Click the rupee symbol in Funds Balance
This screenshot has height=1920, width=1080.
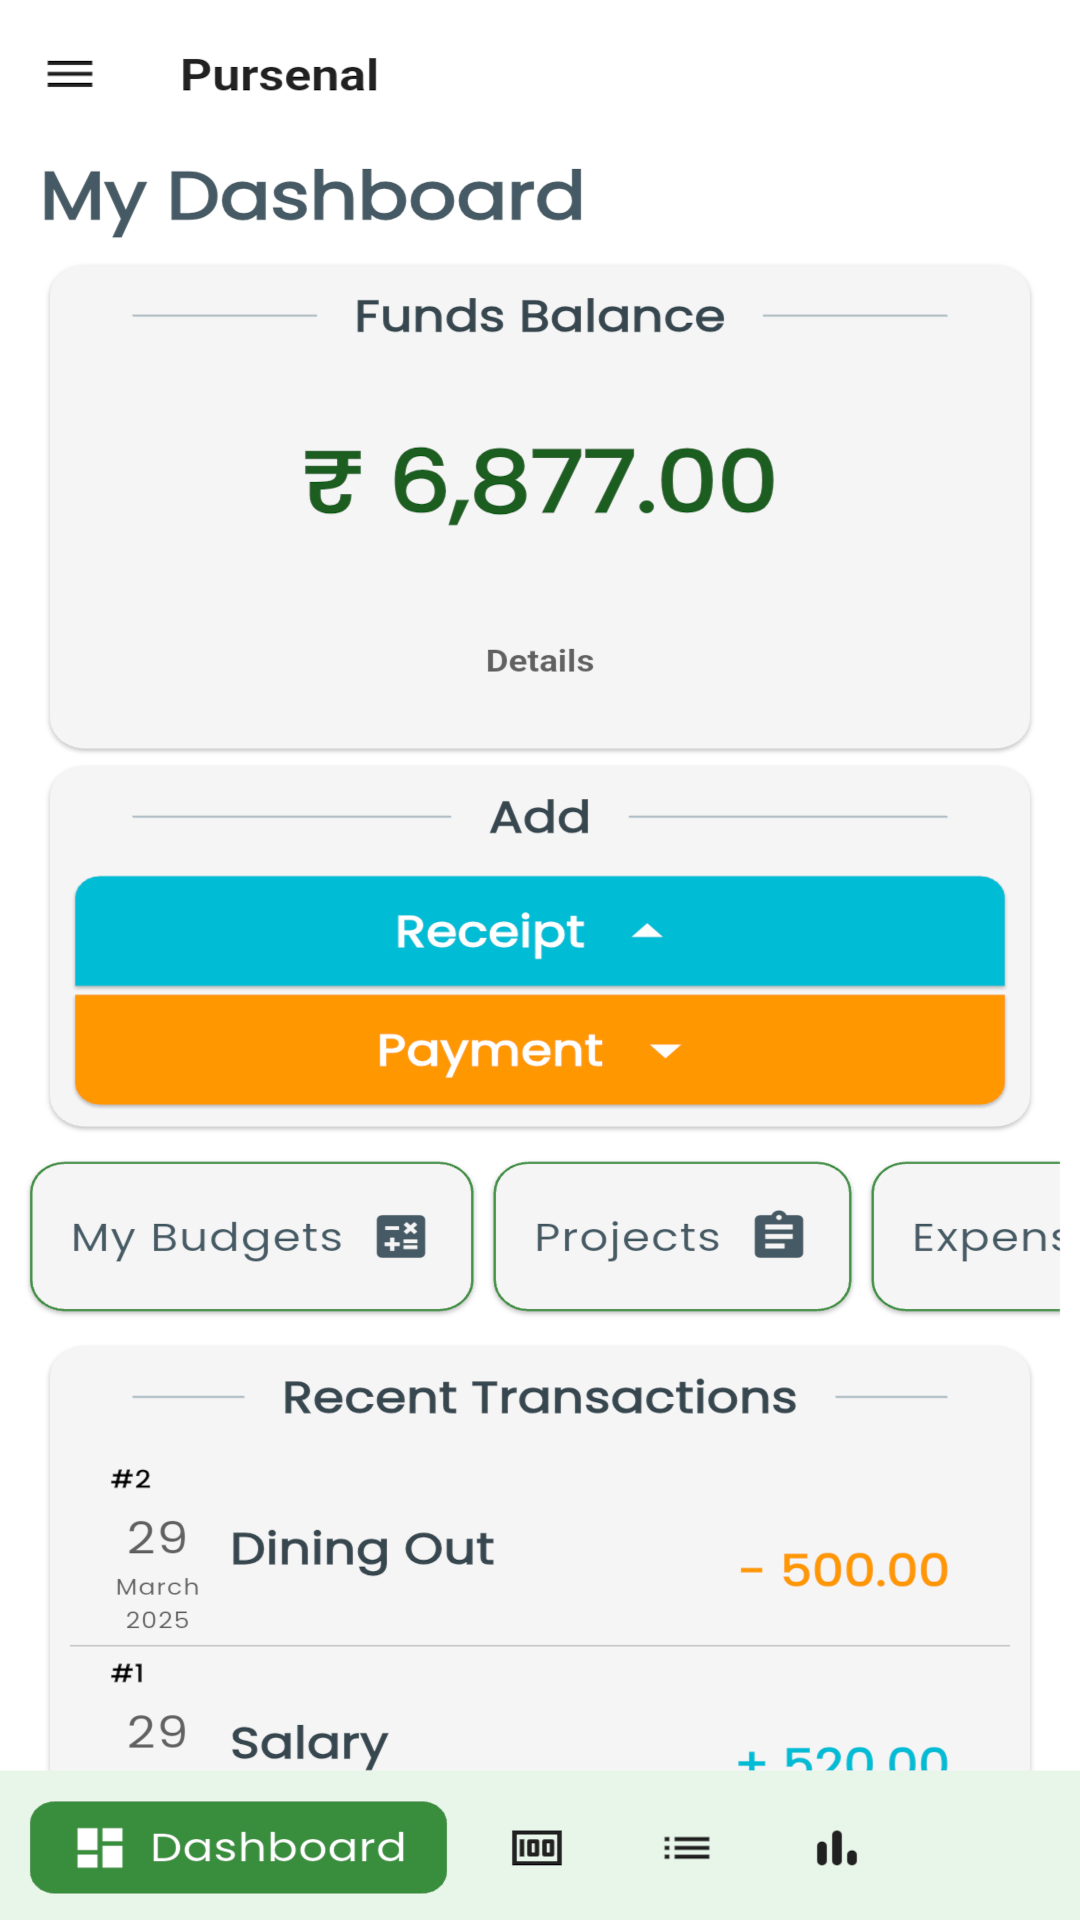click(332, 482)
